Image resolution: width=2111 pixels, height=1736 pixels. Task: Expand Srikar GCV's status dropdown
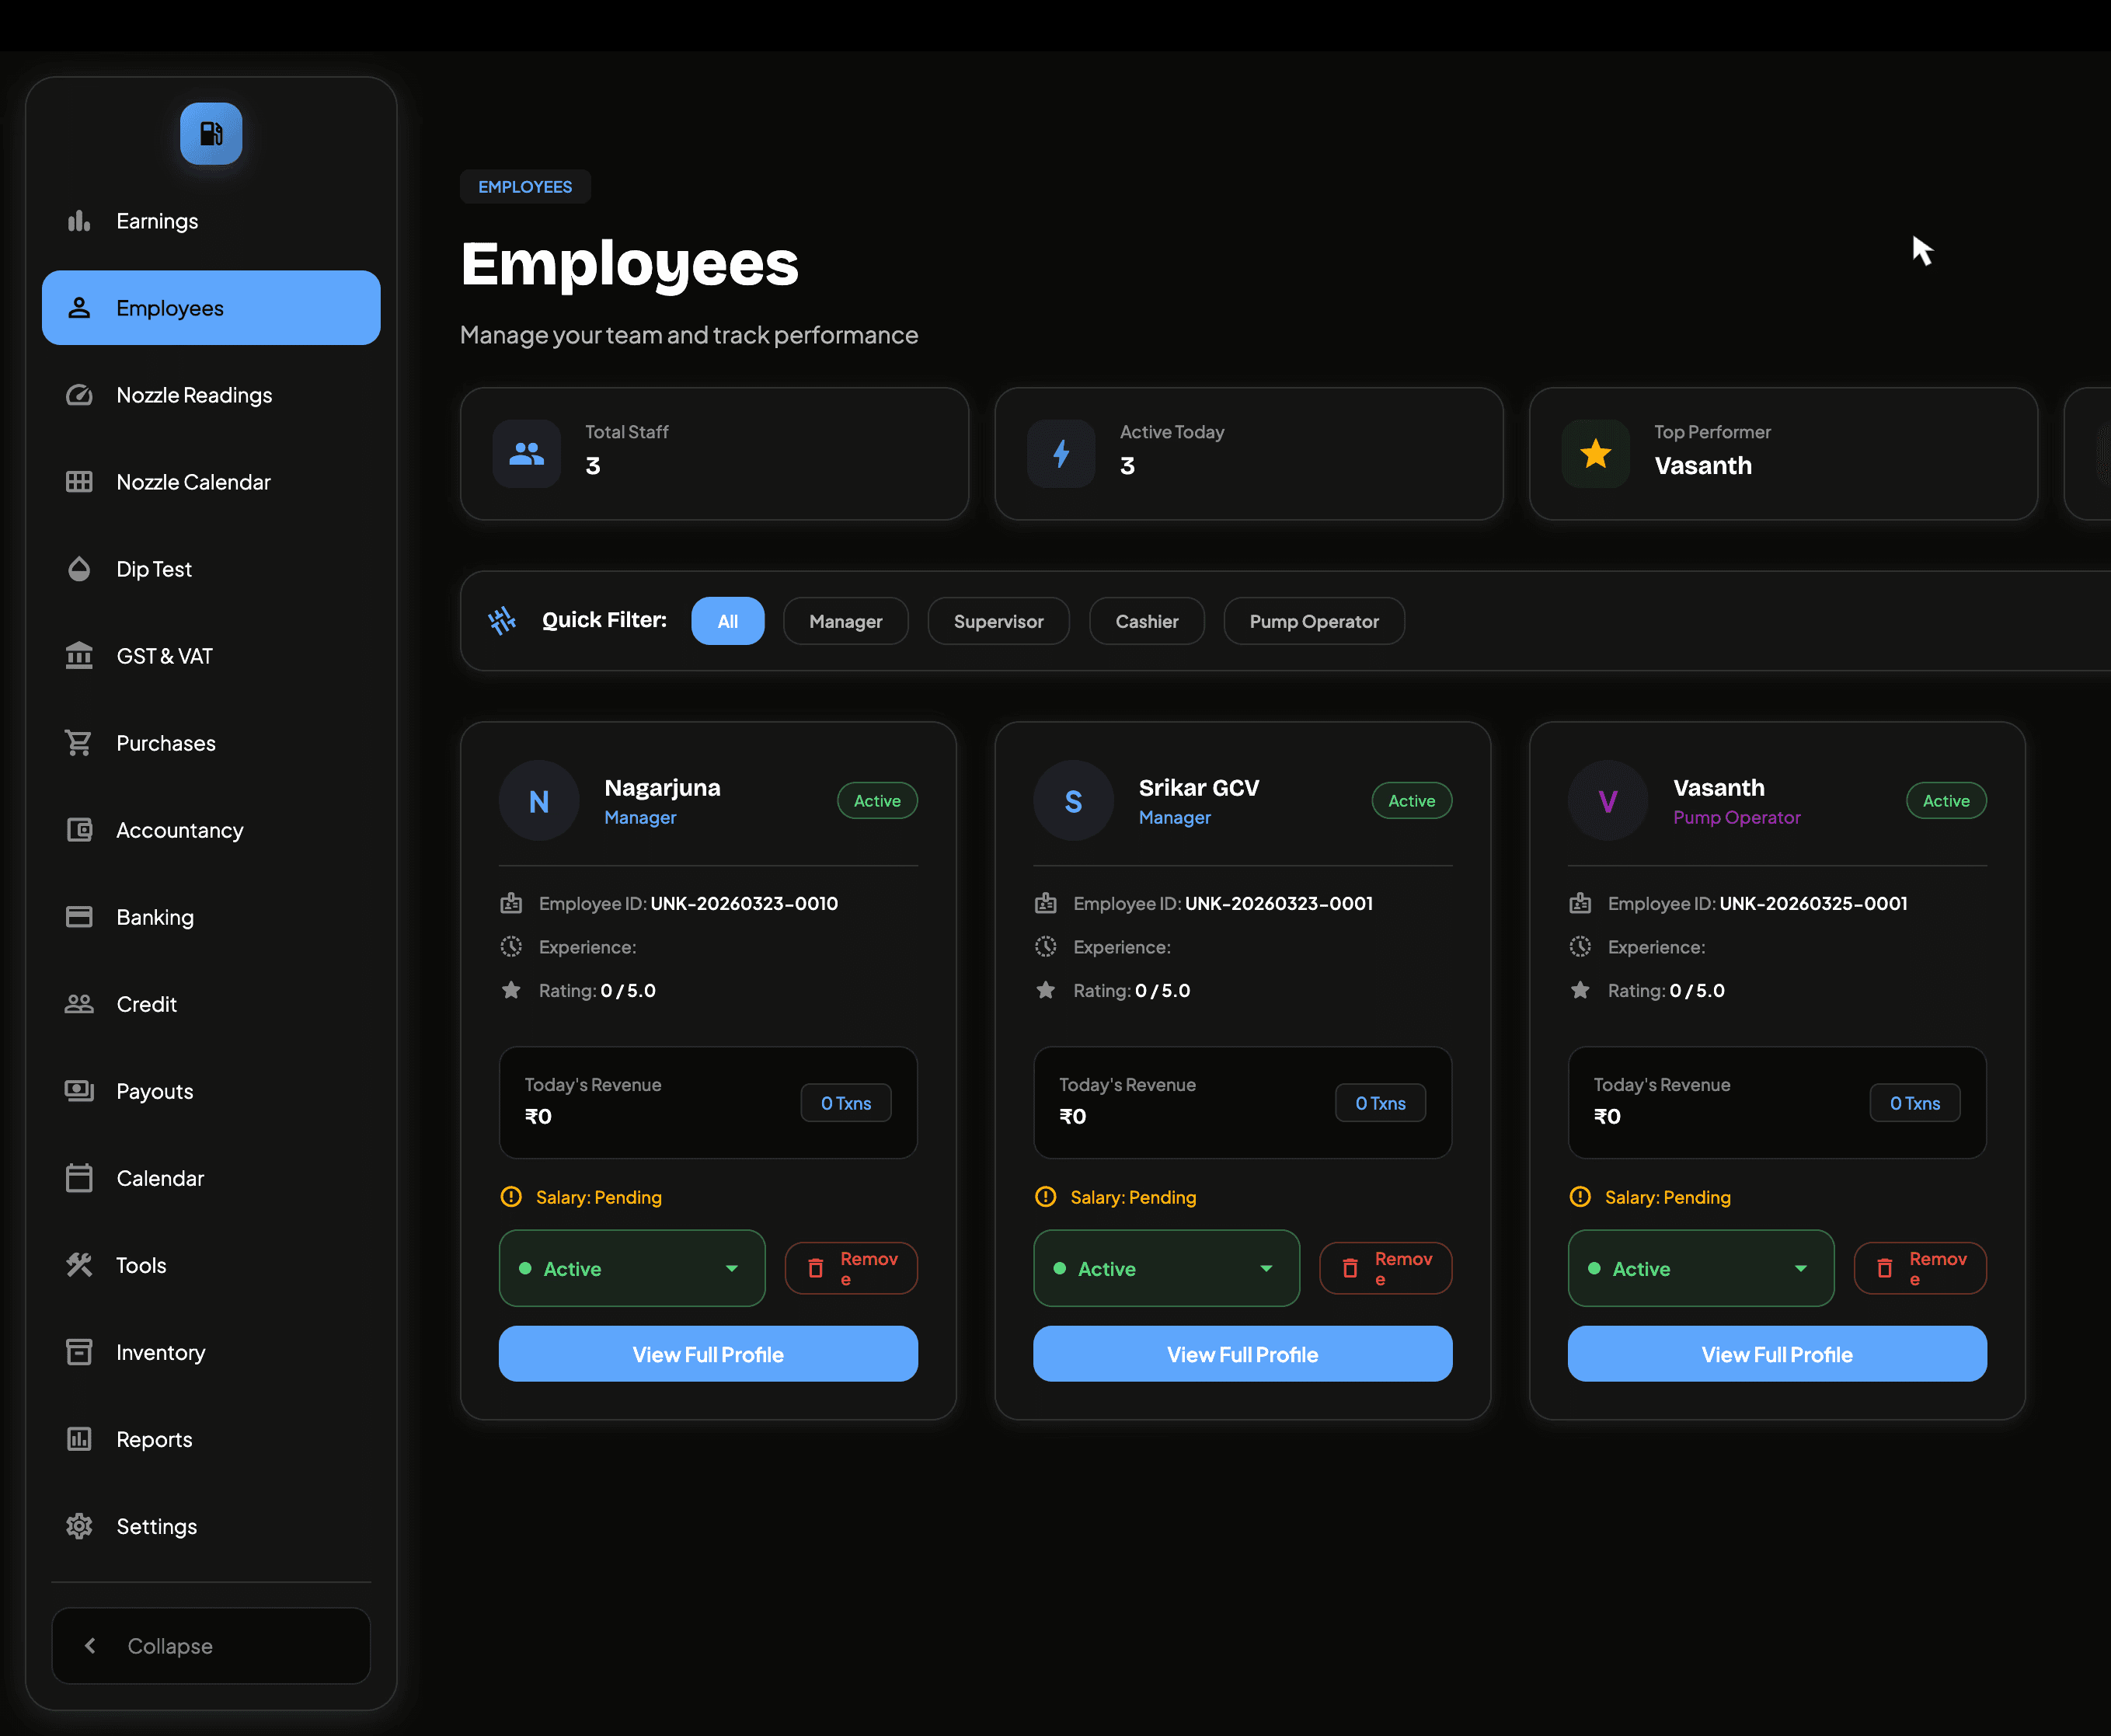click(x=1166, y=1268)
